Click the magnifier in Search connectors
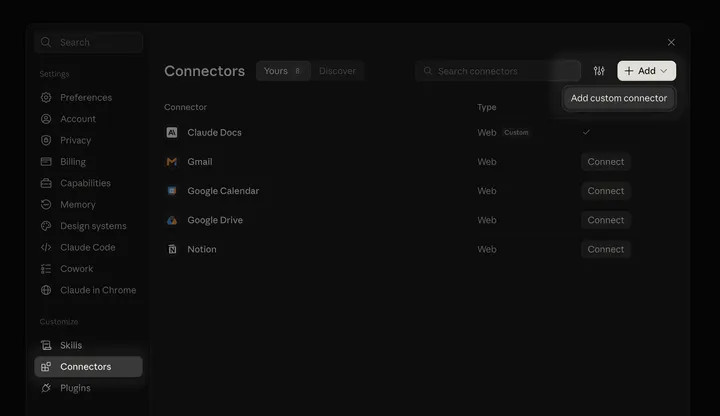This screenshot has width=720, height=416. click(428, 71)
